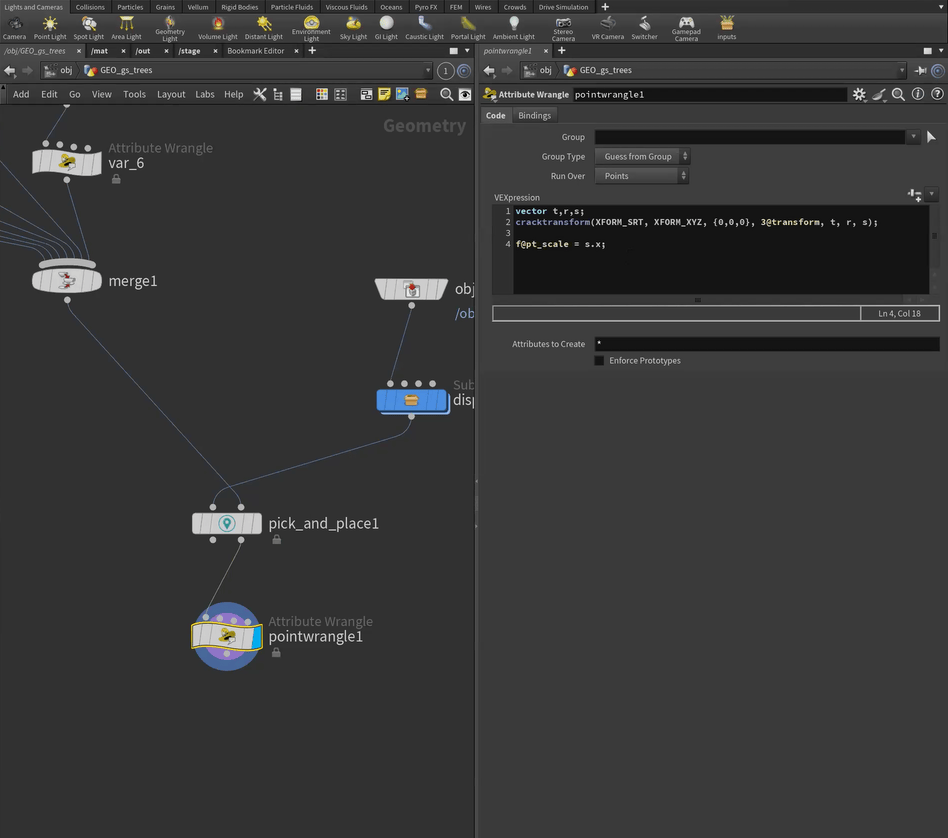Toggle the blue display flag on pointwrangle1

point(254,636)
